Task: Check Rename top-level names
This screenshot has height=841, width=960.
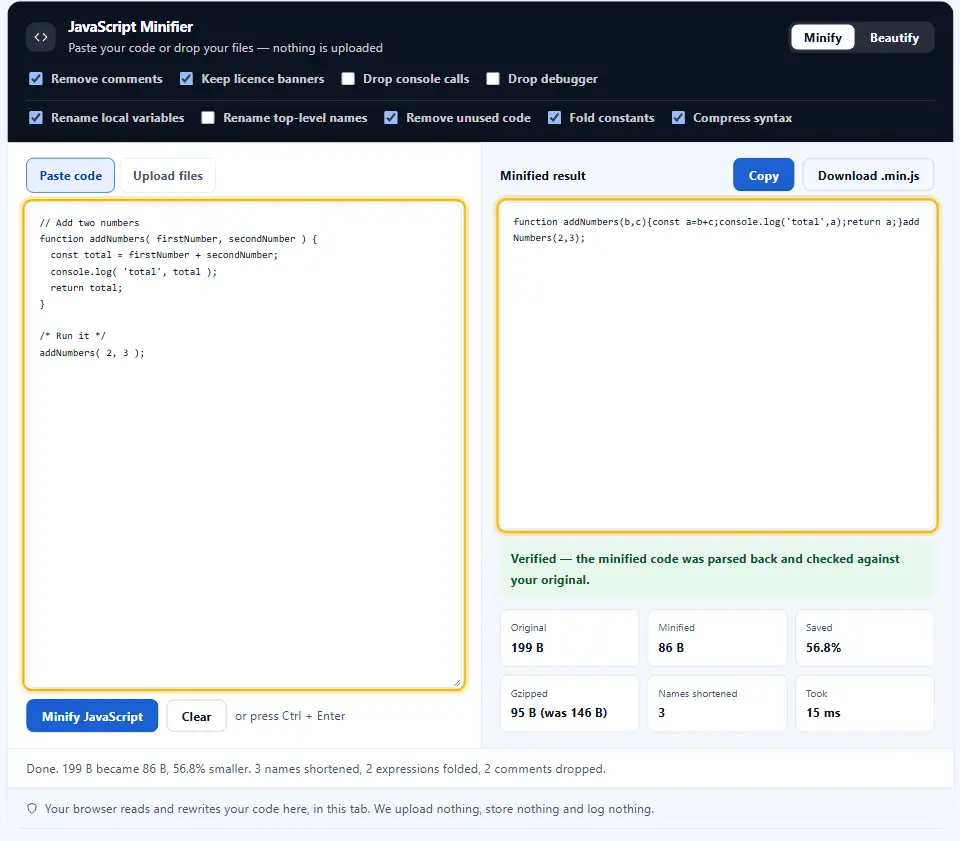Action: 208,118
